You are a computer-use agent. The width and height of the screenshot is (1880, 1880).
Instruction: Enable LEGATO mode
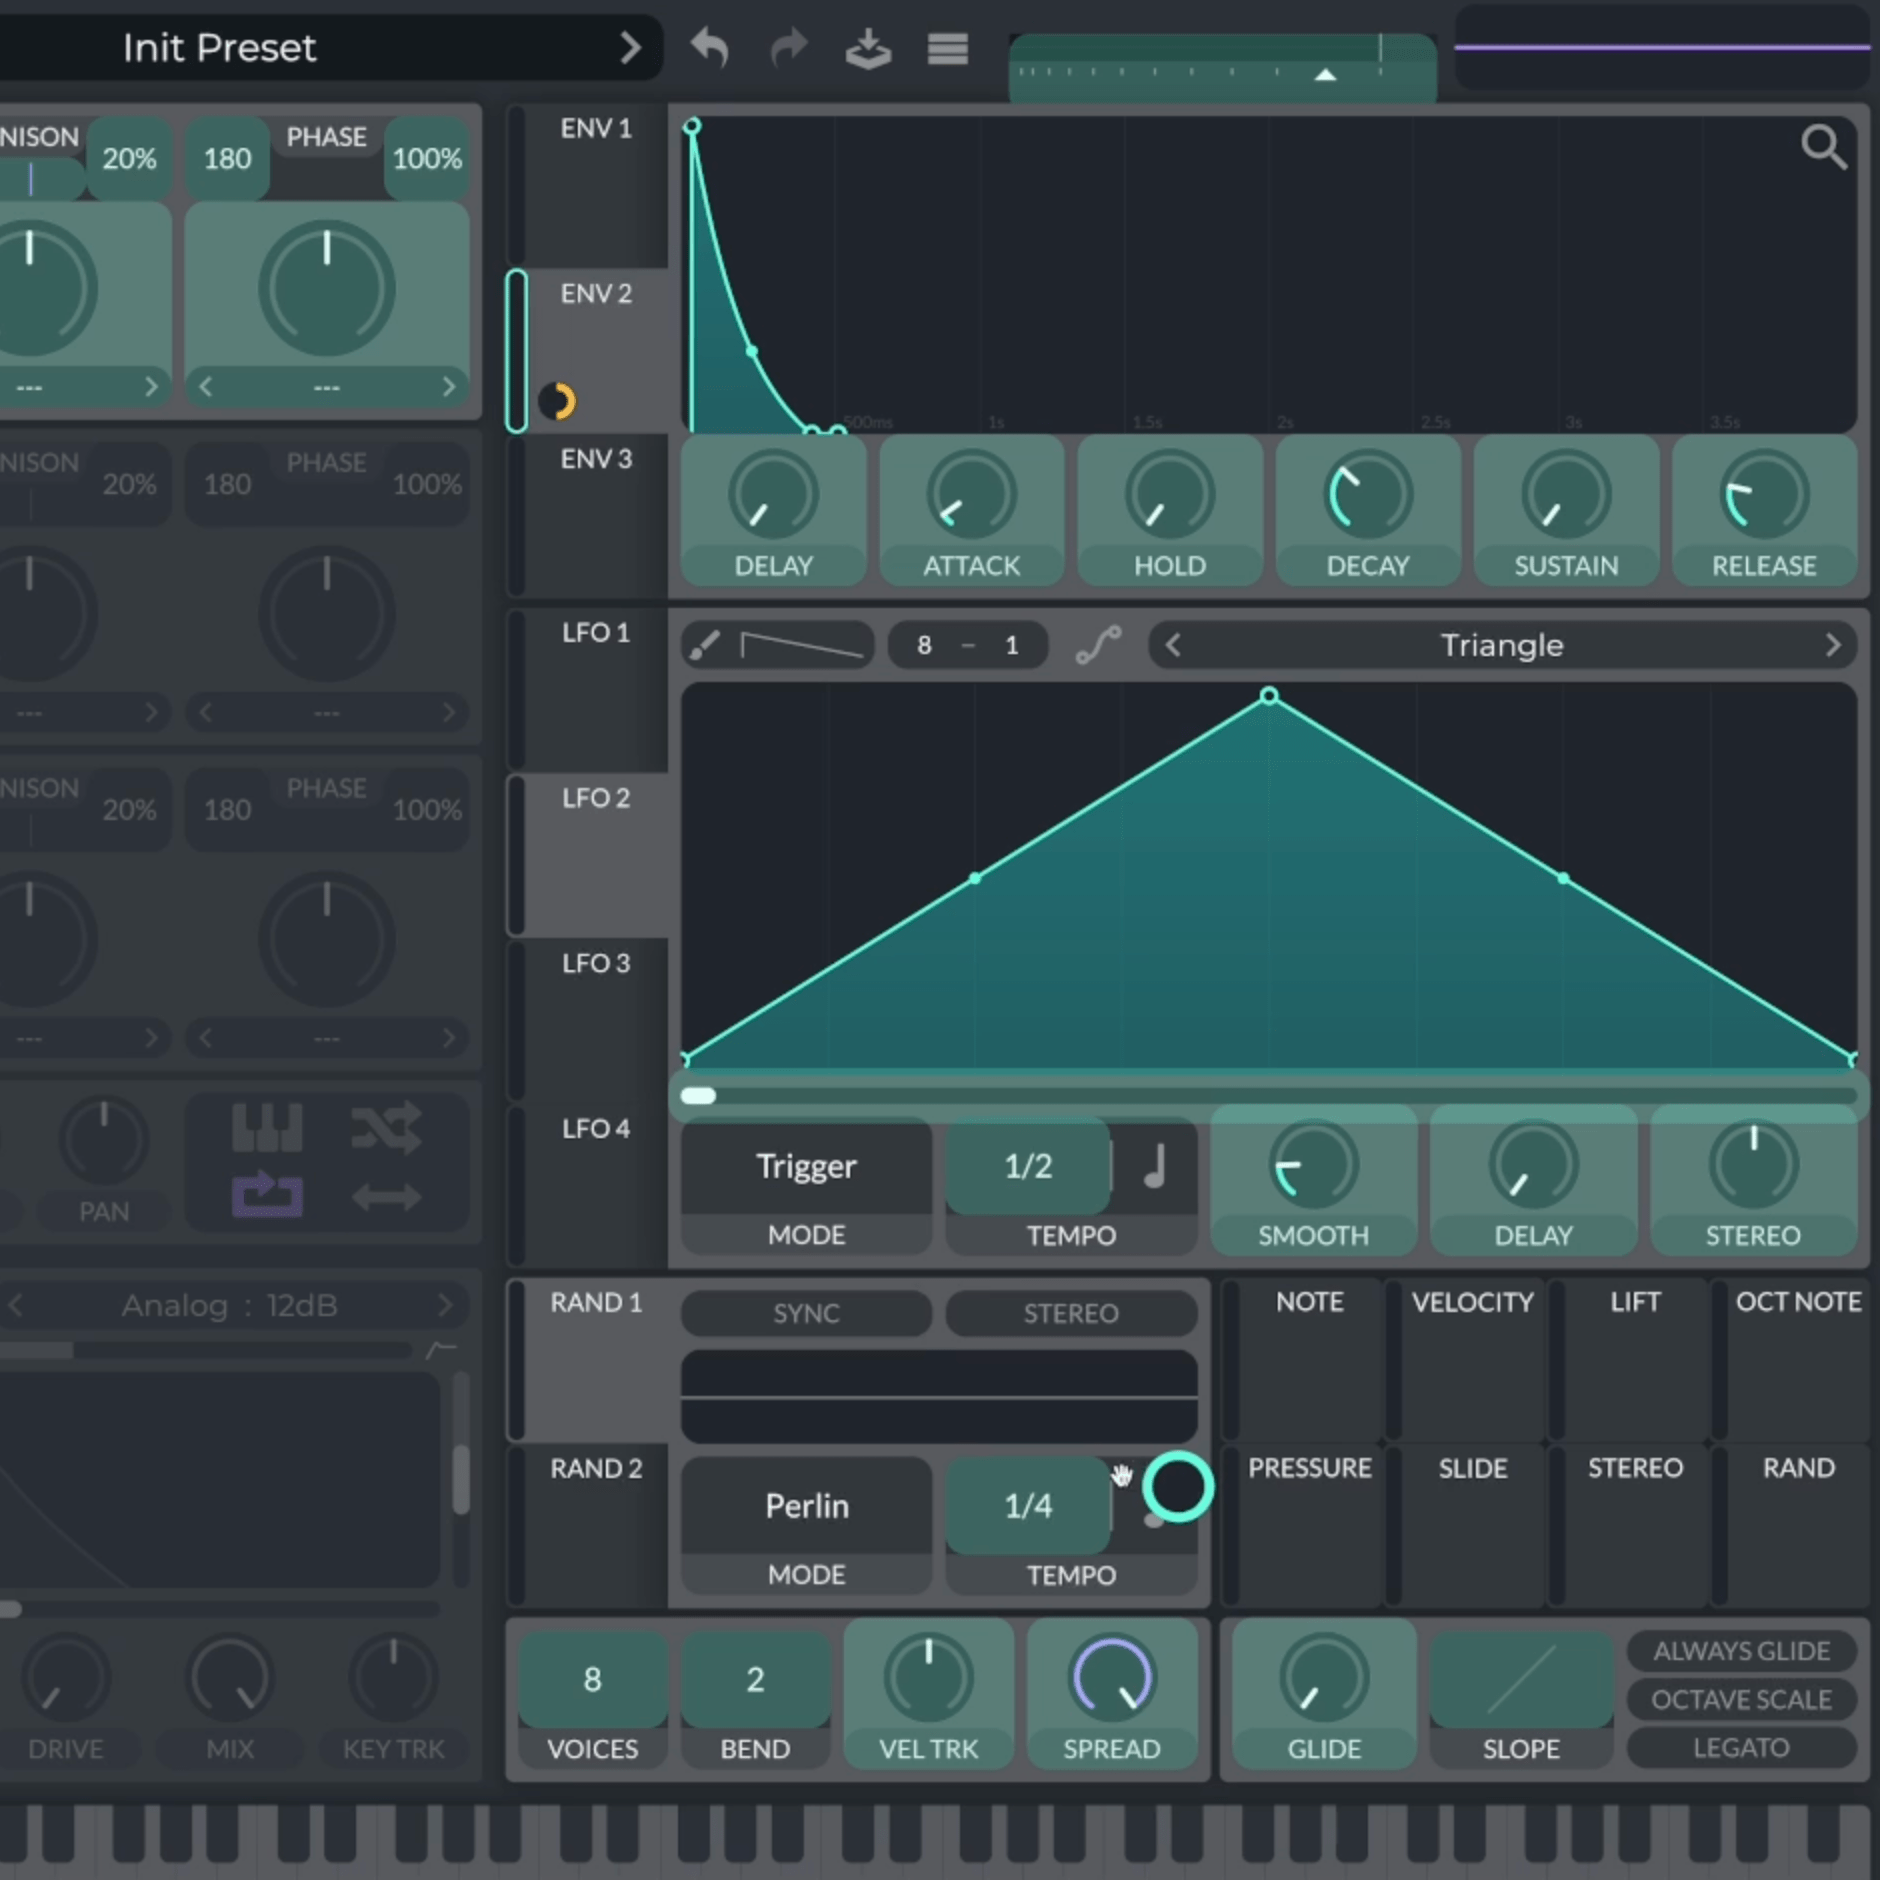pos(1741,1748)
